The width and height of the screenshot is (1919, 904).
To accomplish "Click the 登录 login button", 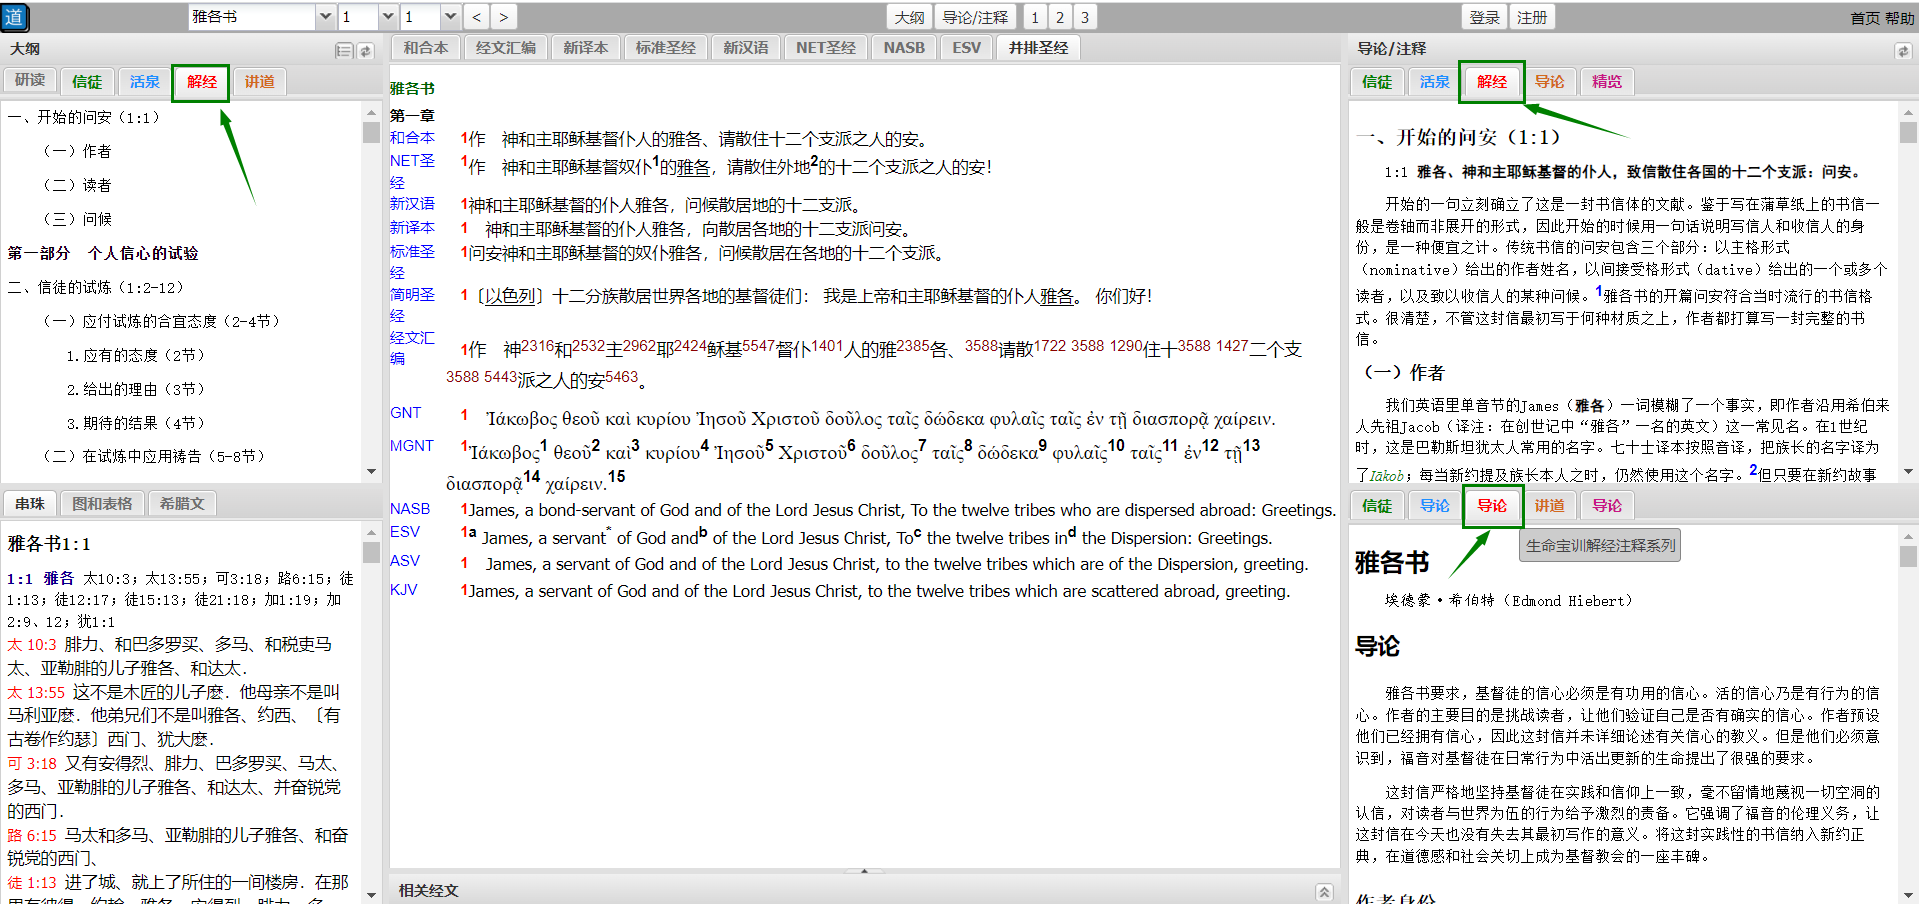I will [1484, 17].
